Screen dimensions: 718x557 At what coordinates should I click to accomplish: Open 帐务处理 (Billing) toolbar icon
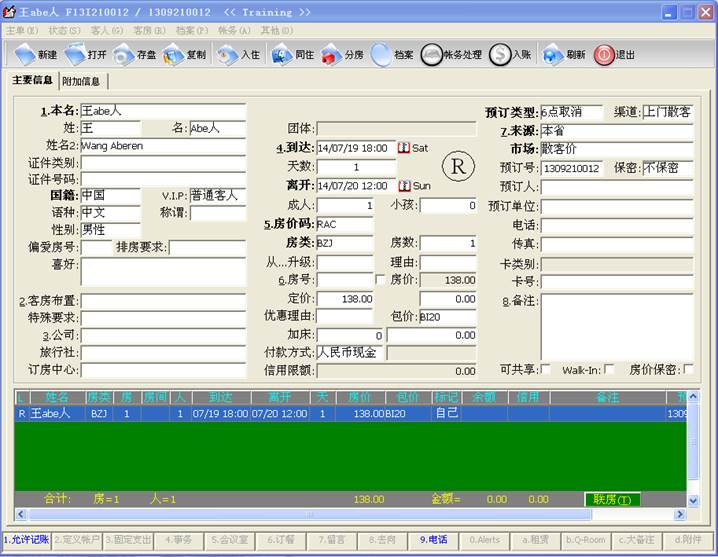tap(431, 55)
